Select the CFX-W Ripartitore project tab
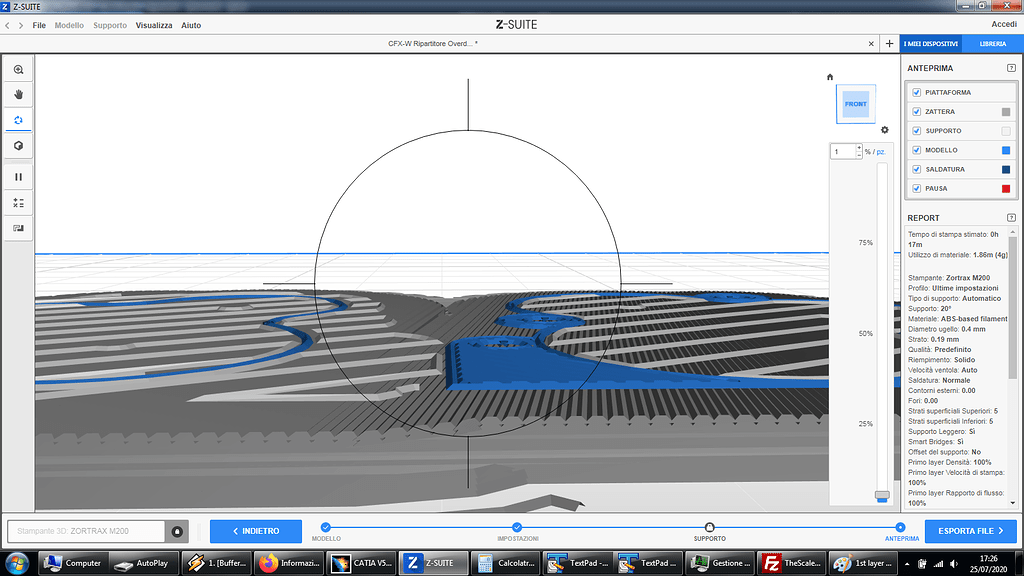1024x576 pixels. pyautogui.click(x=433, y=44)
